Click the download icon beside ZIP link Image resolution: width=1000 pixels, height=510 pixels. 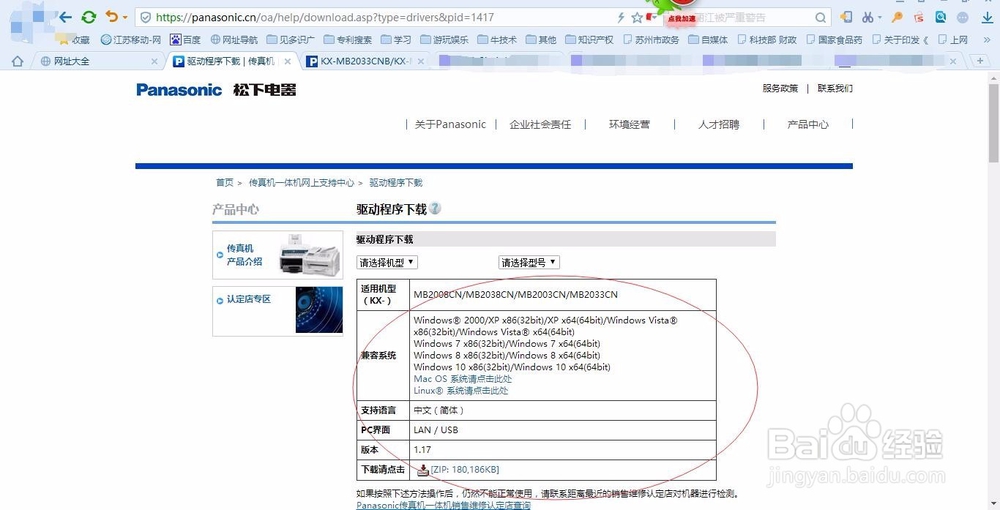[x=423, y=470]
